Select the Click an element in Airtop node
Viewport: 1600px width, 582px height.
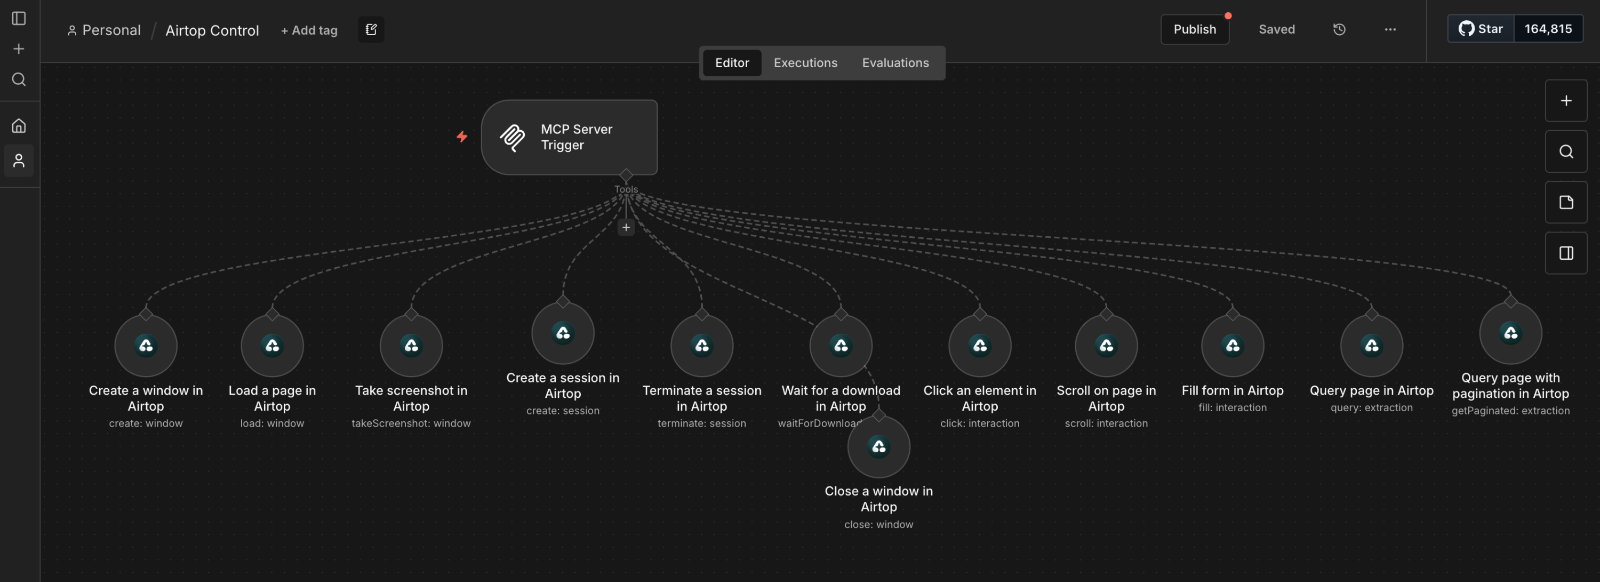[x=980, y=346]
